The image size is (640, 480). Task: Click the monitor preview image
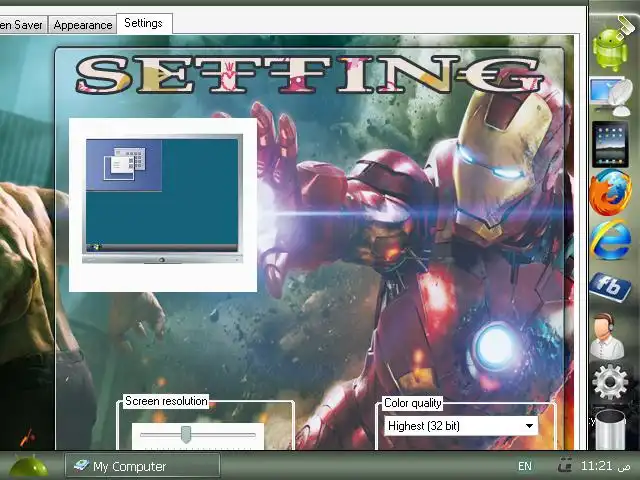click(x=162, y=200)
